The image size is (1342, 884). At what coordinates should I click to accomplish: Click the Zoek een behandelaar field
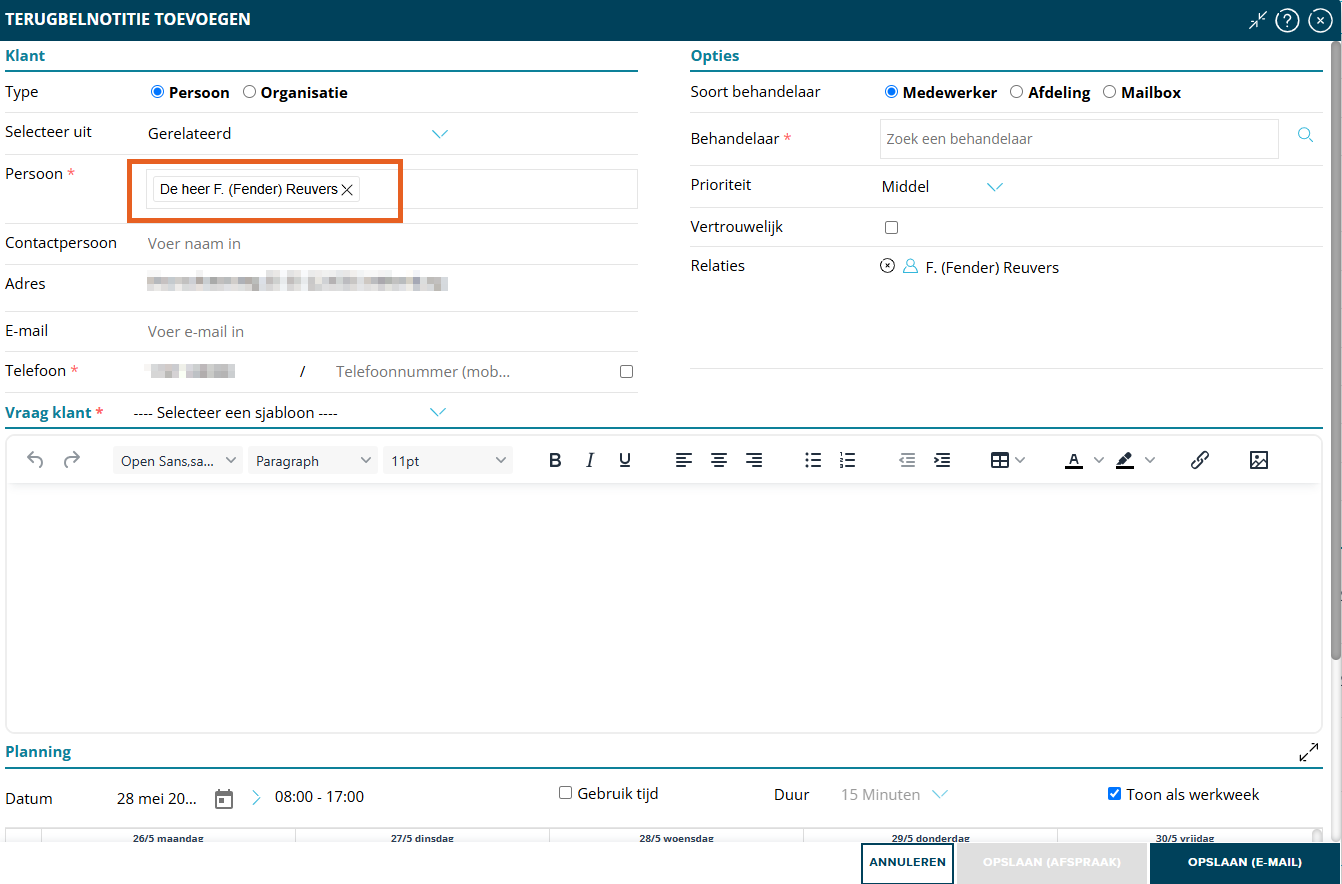[1079, 139]
